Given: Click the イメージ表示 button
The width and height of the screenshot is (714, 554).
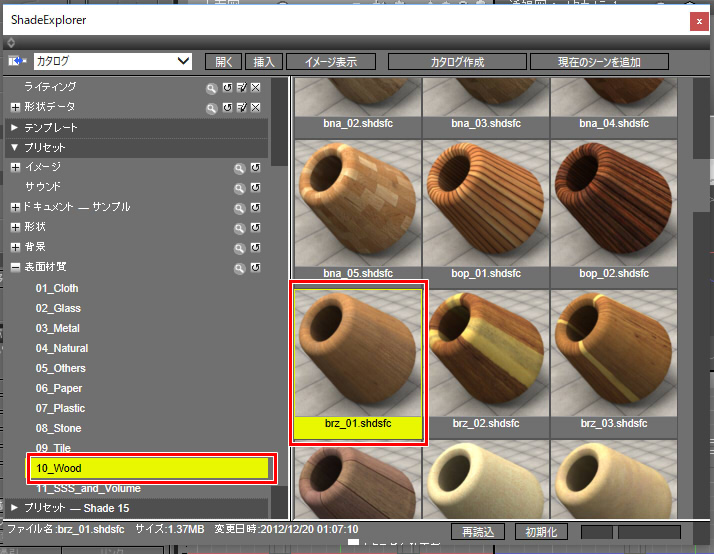Looking at the screenshot, I should (331, 62).
